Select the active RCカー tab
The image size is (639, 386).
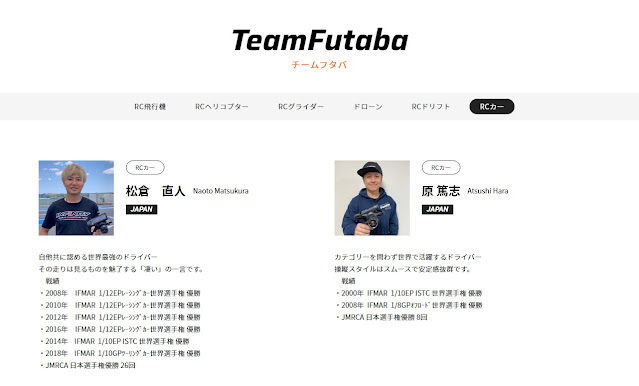[491, 107]
